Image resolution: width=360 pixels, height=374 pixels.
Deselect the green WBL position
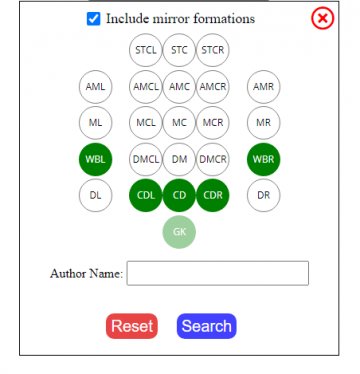(95, 159)
